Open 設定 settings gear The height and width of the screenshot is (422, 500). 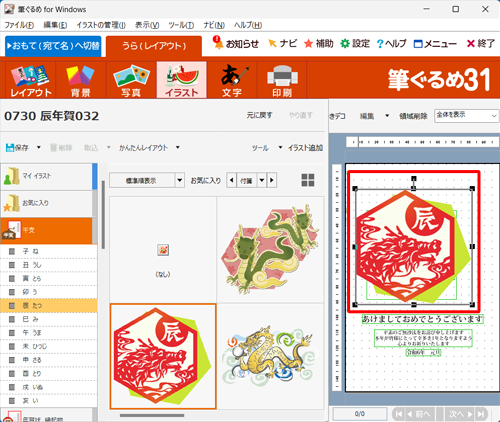[x=355, y=43]
